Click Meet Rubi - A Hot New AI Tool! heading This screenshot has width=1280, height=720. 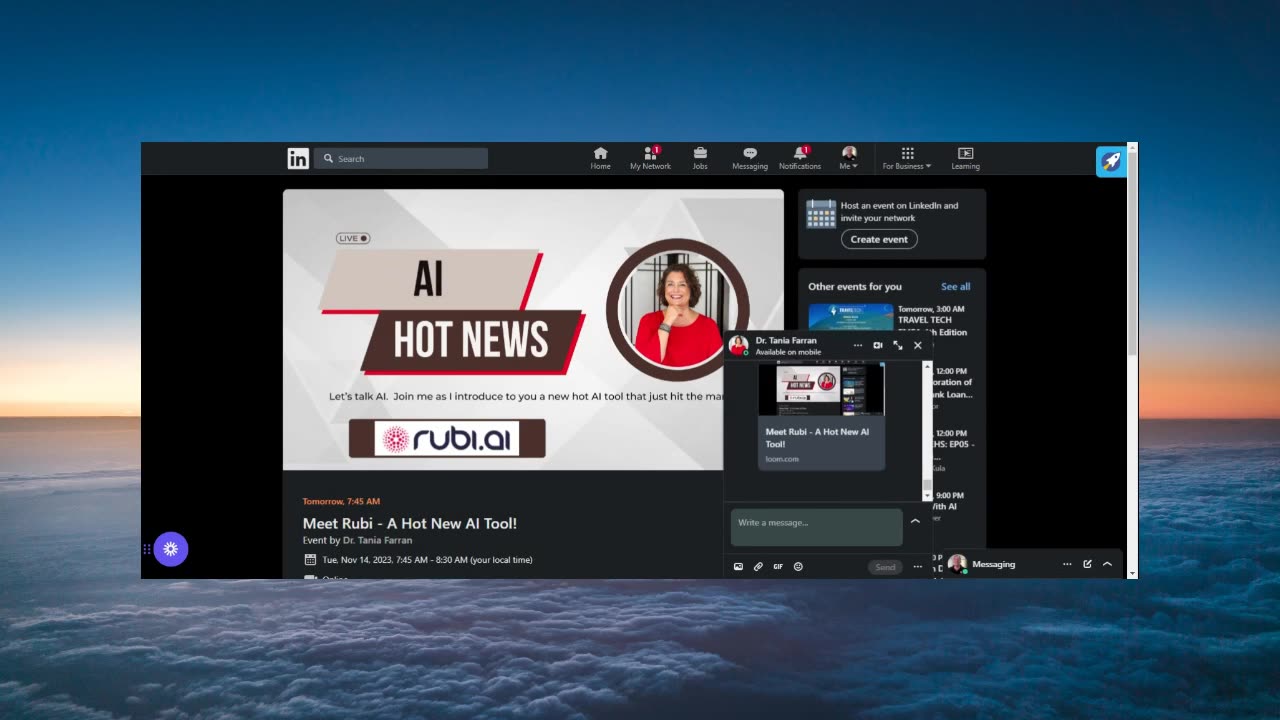pyautogui.click(x=410, y=523)
